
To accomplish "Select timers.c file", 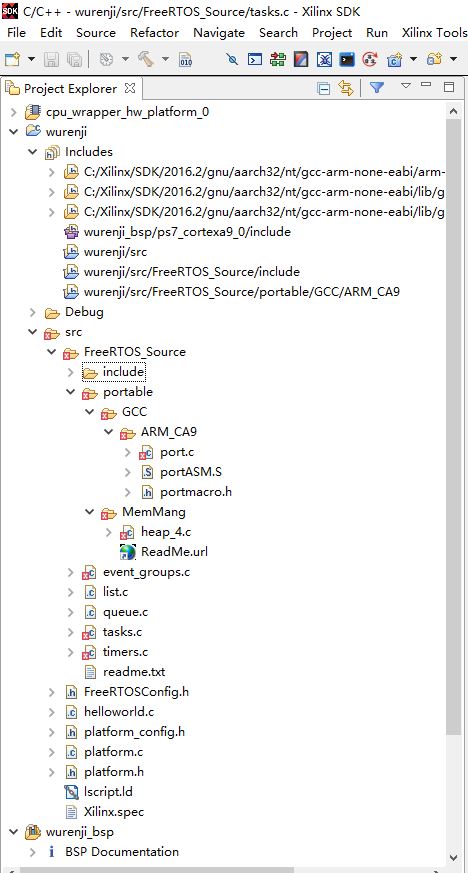I will 125,652.
